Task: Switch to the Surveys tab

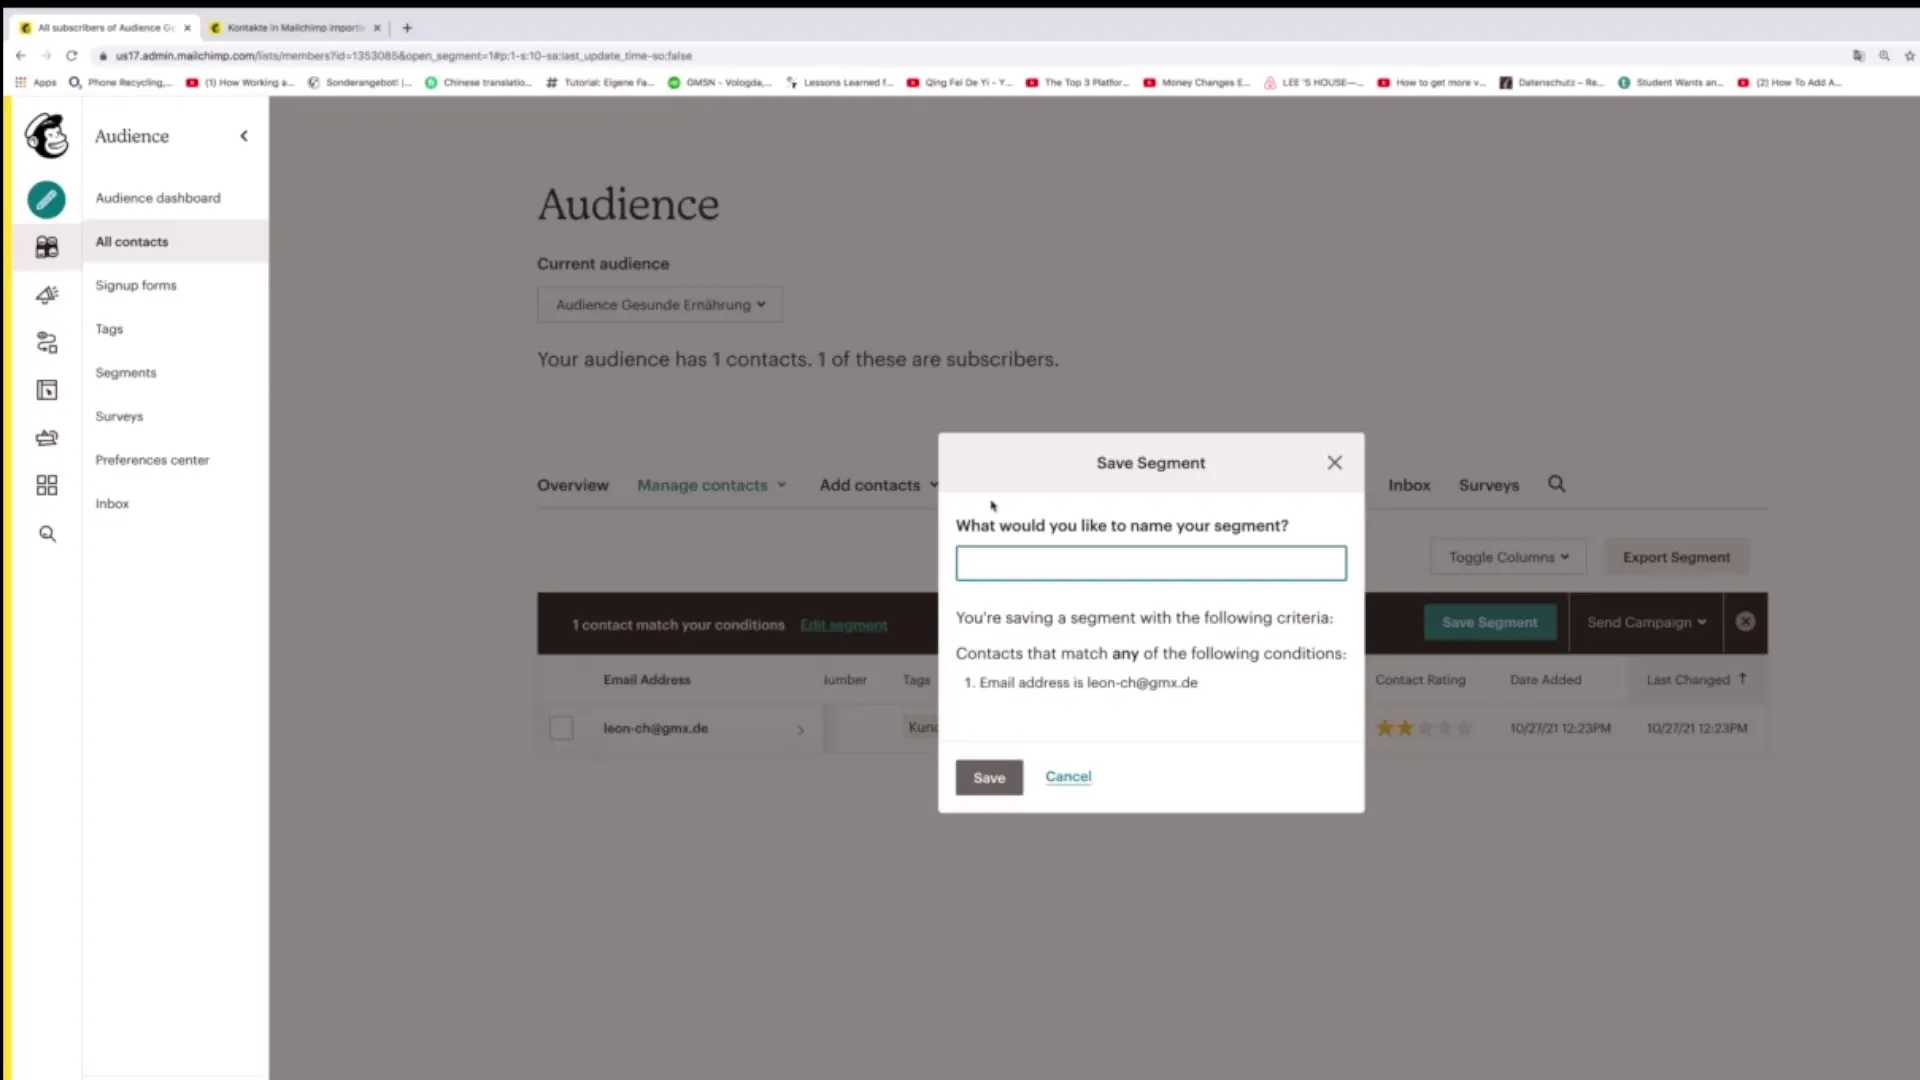Action: click(1488, 485)
